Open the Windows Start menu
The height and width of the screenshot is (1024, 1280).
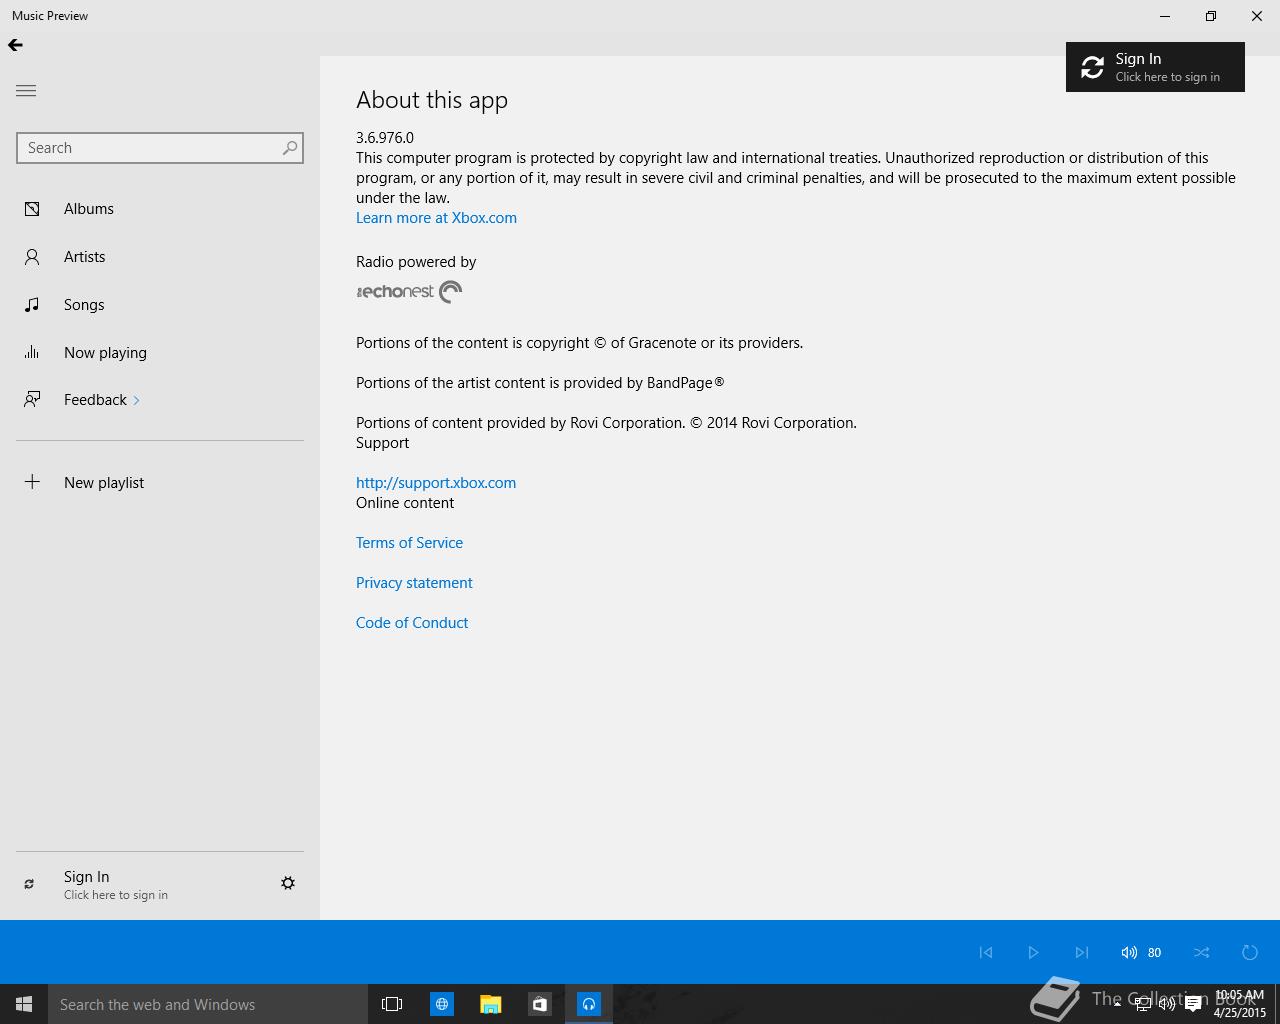point(24,1004)
